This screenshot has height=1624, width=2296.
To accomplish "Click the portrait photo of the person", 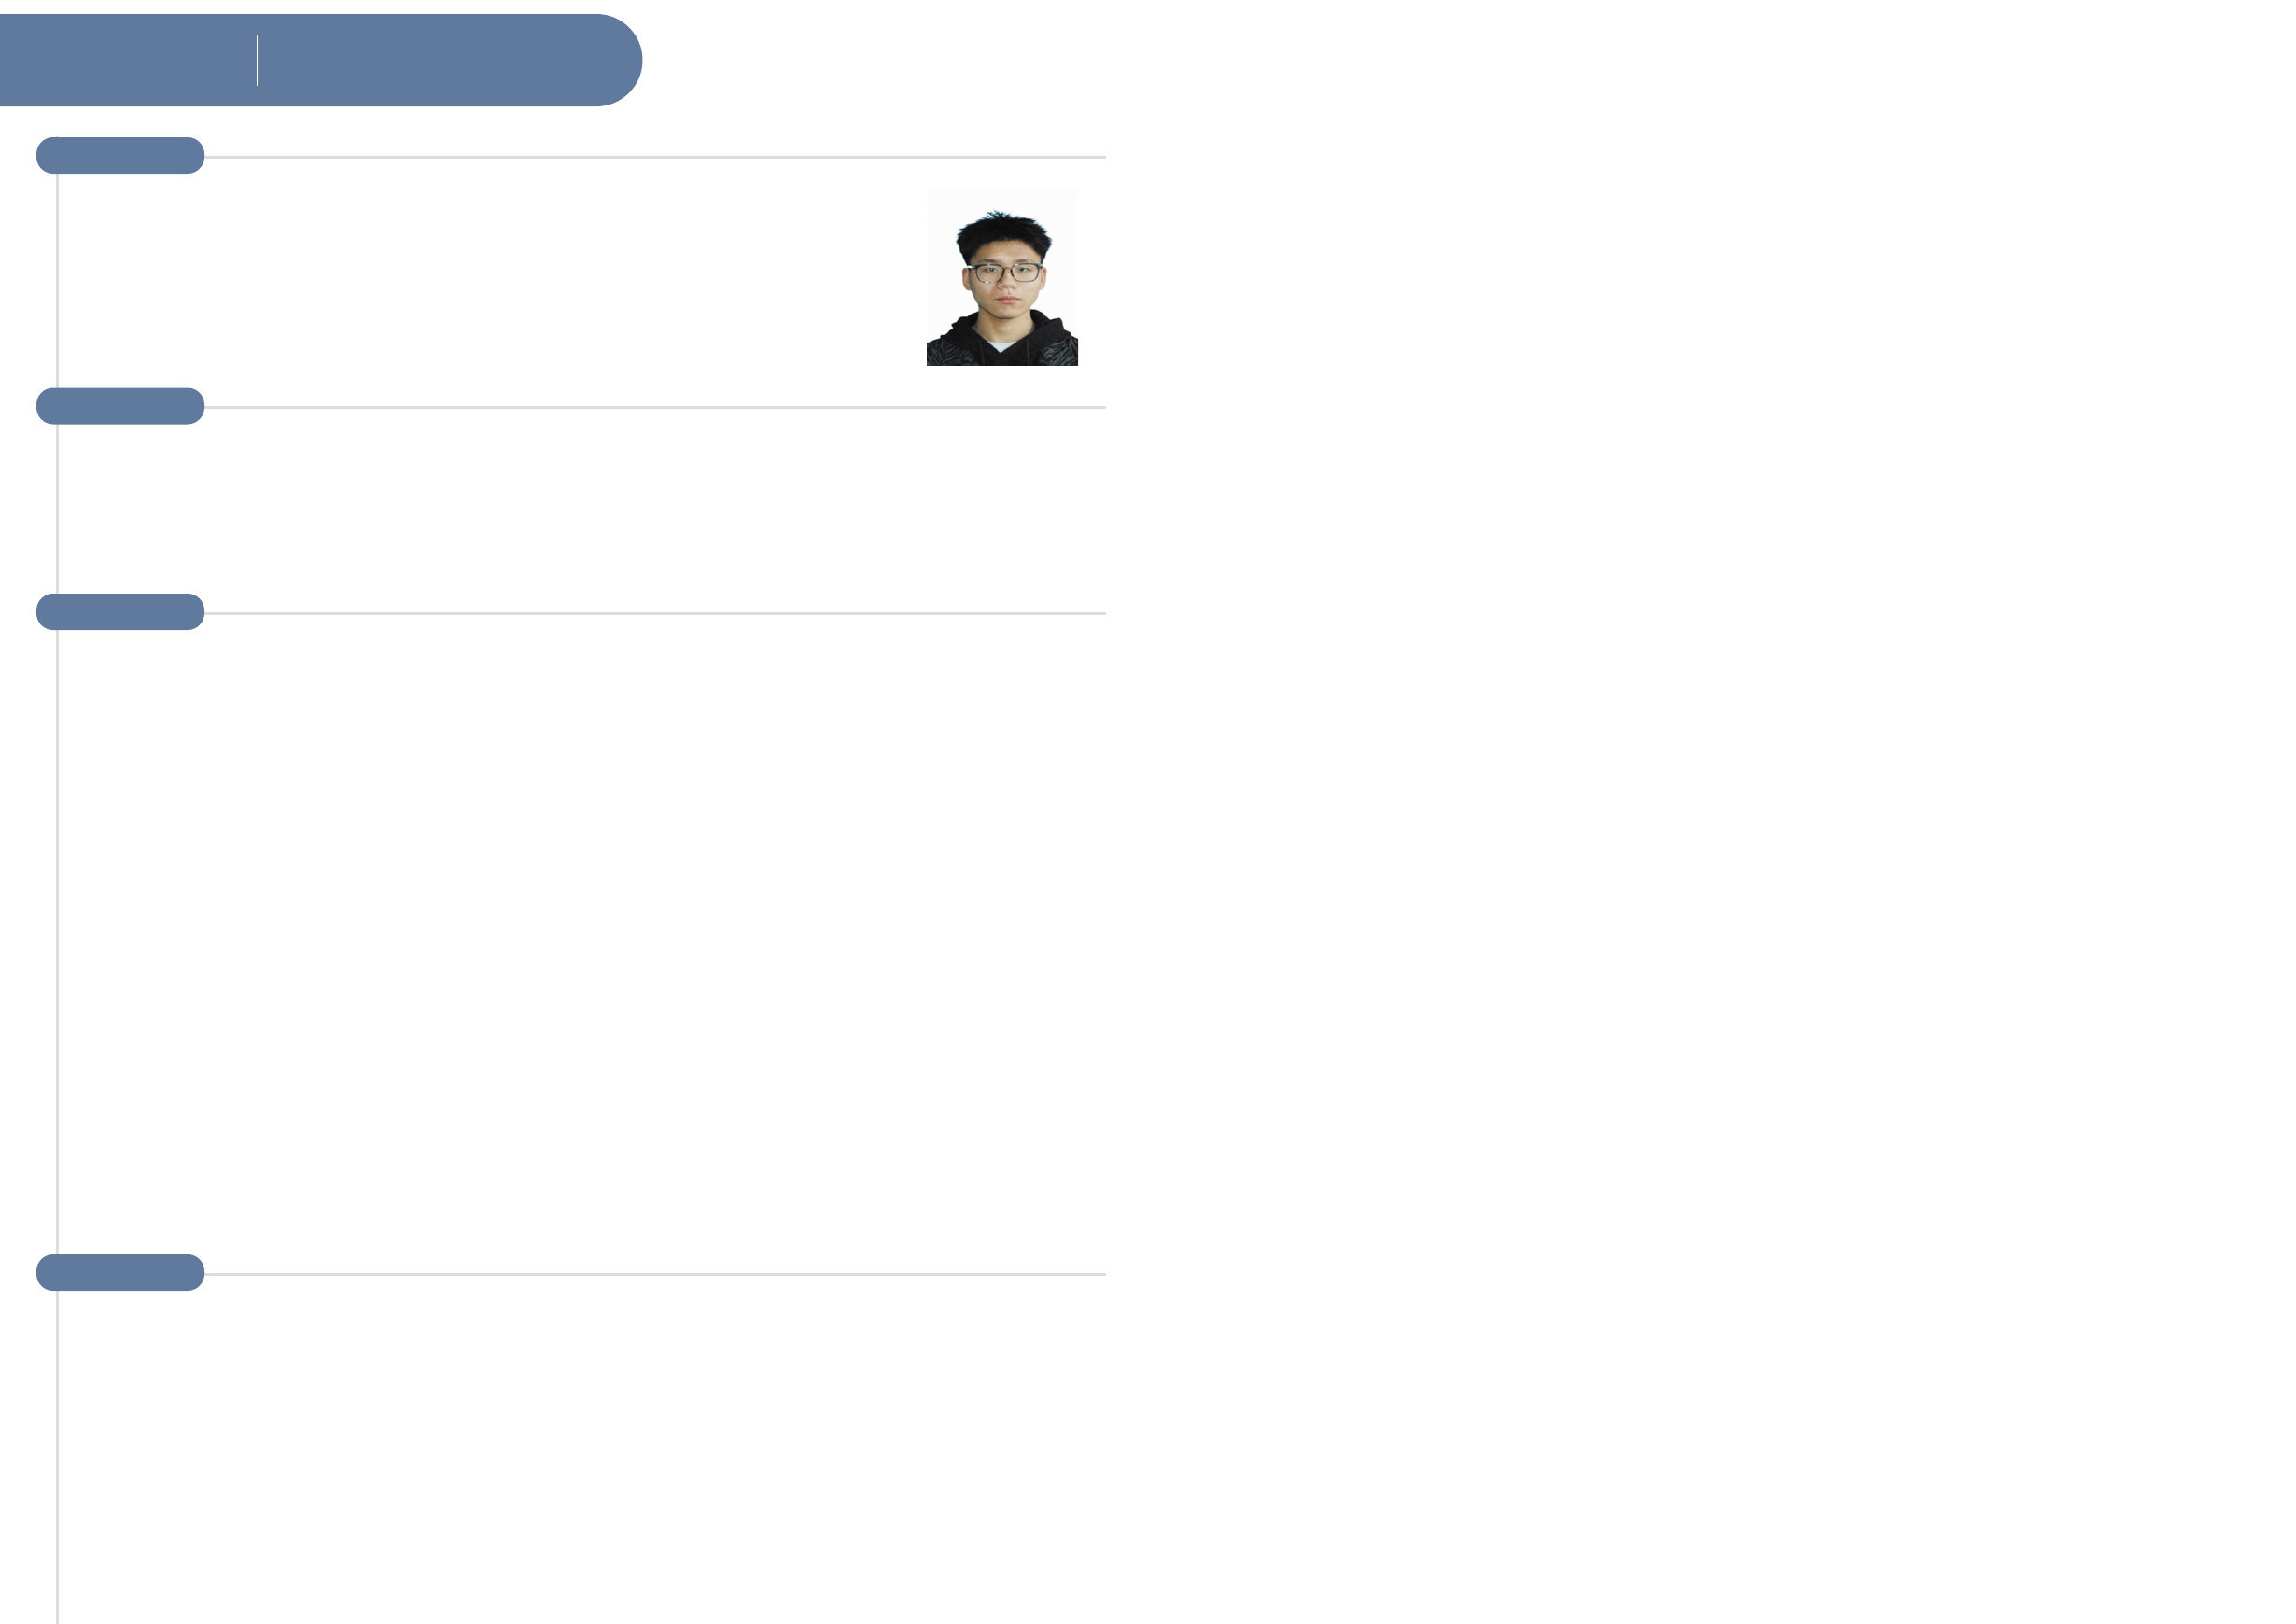I will click(x=1001, y=278).
